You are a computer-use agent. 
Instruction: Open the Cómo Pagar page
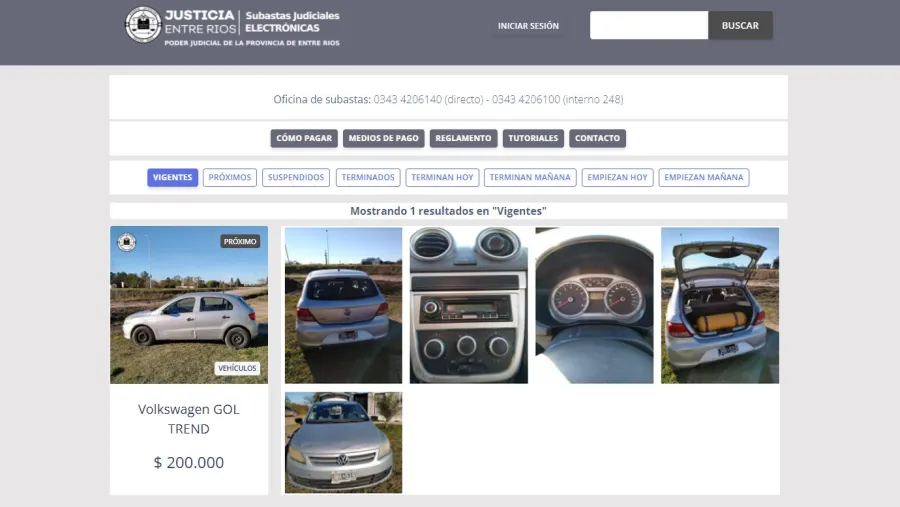click(x=303, y=138)
